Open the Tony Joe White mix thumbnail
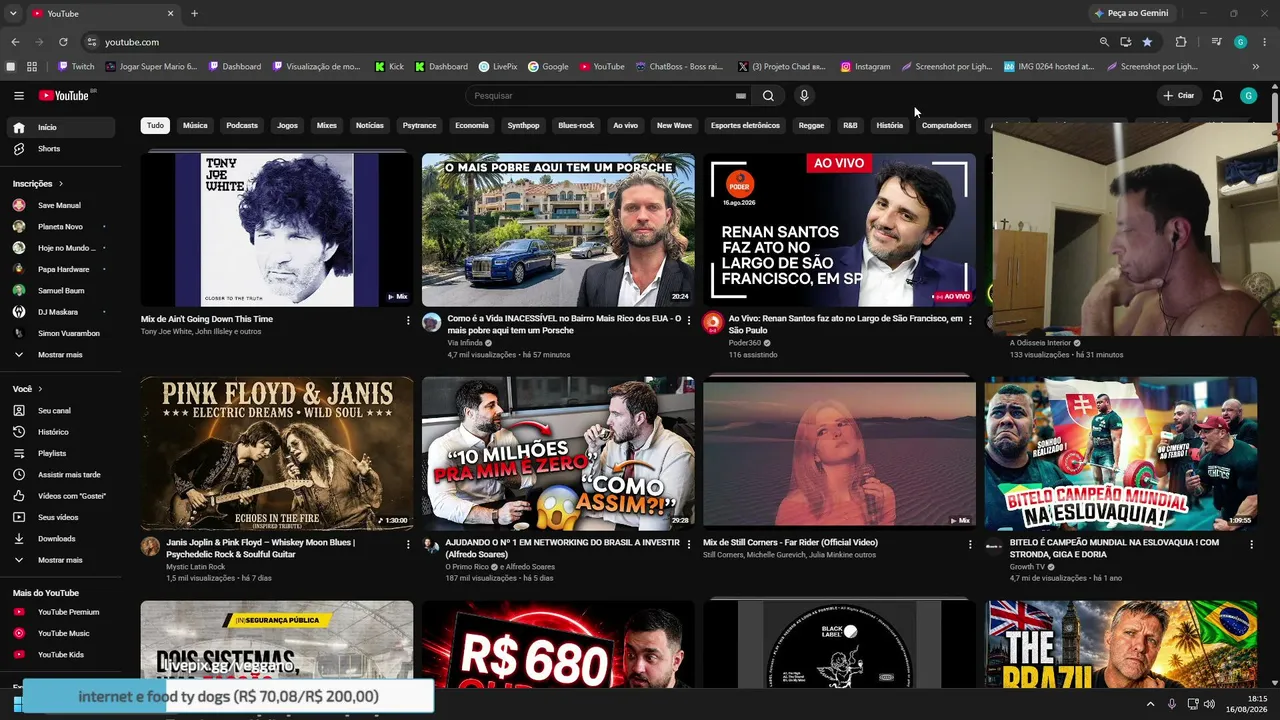Viewport: 1280px width, 720px height. click(x=277, y=229)
